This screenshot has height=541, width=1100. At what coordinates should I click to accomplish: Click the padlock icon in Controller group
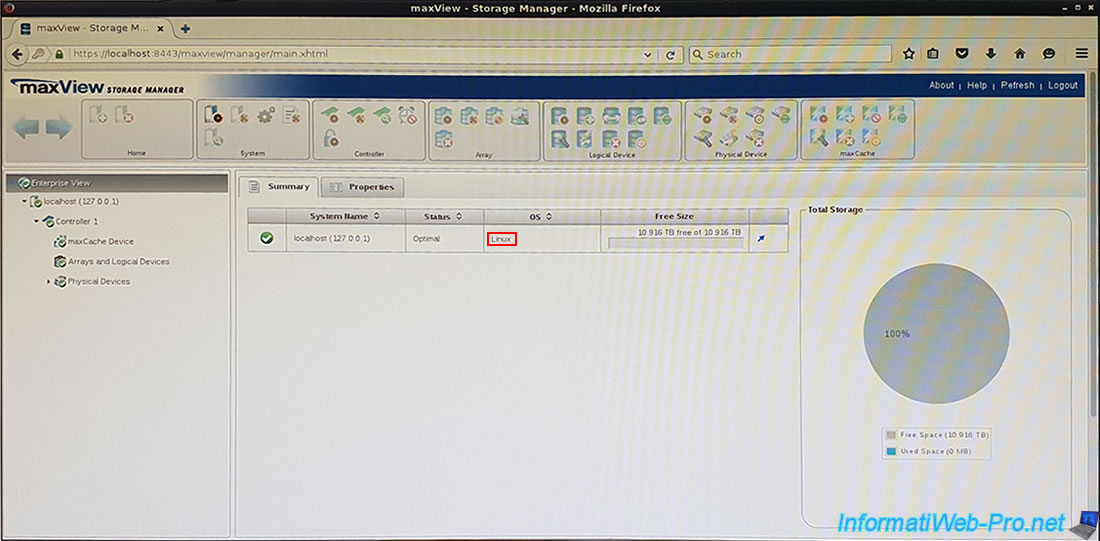click(x=330, y=138)
